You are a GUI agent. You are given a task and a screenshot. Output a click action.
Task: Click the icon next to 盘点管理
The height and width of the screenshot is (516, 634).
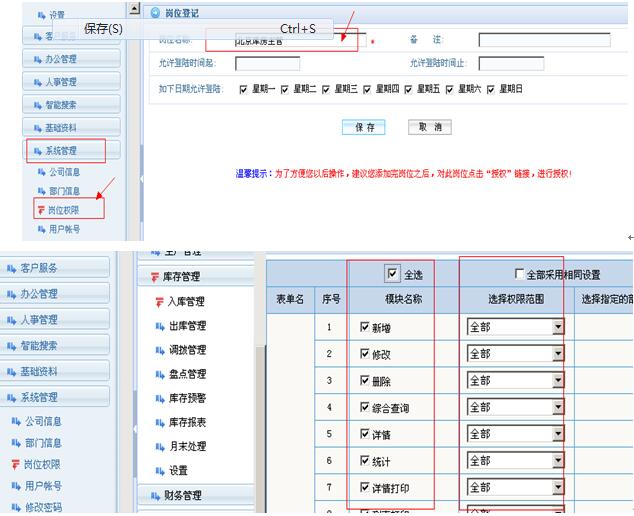159,374
